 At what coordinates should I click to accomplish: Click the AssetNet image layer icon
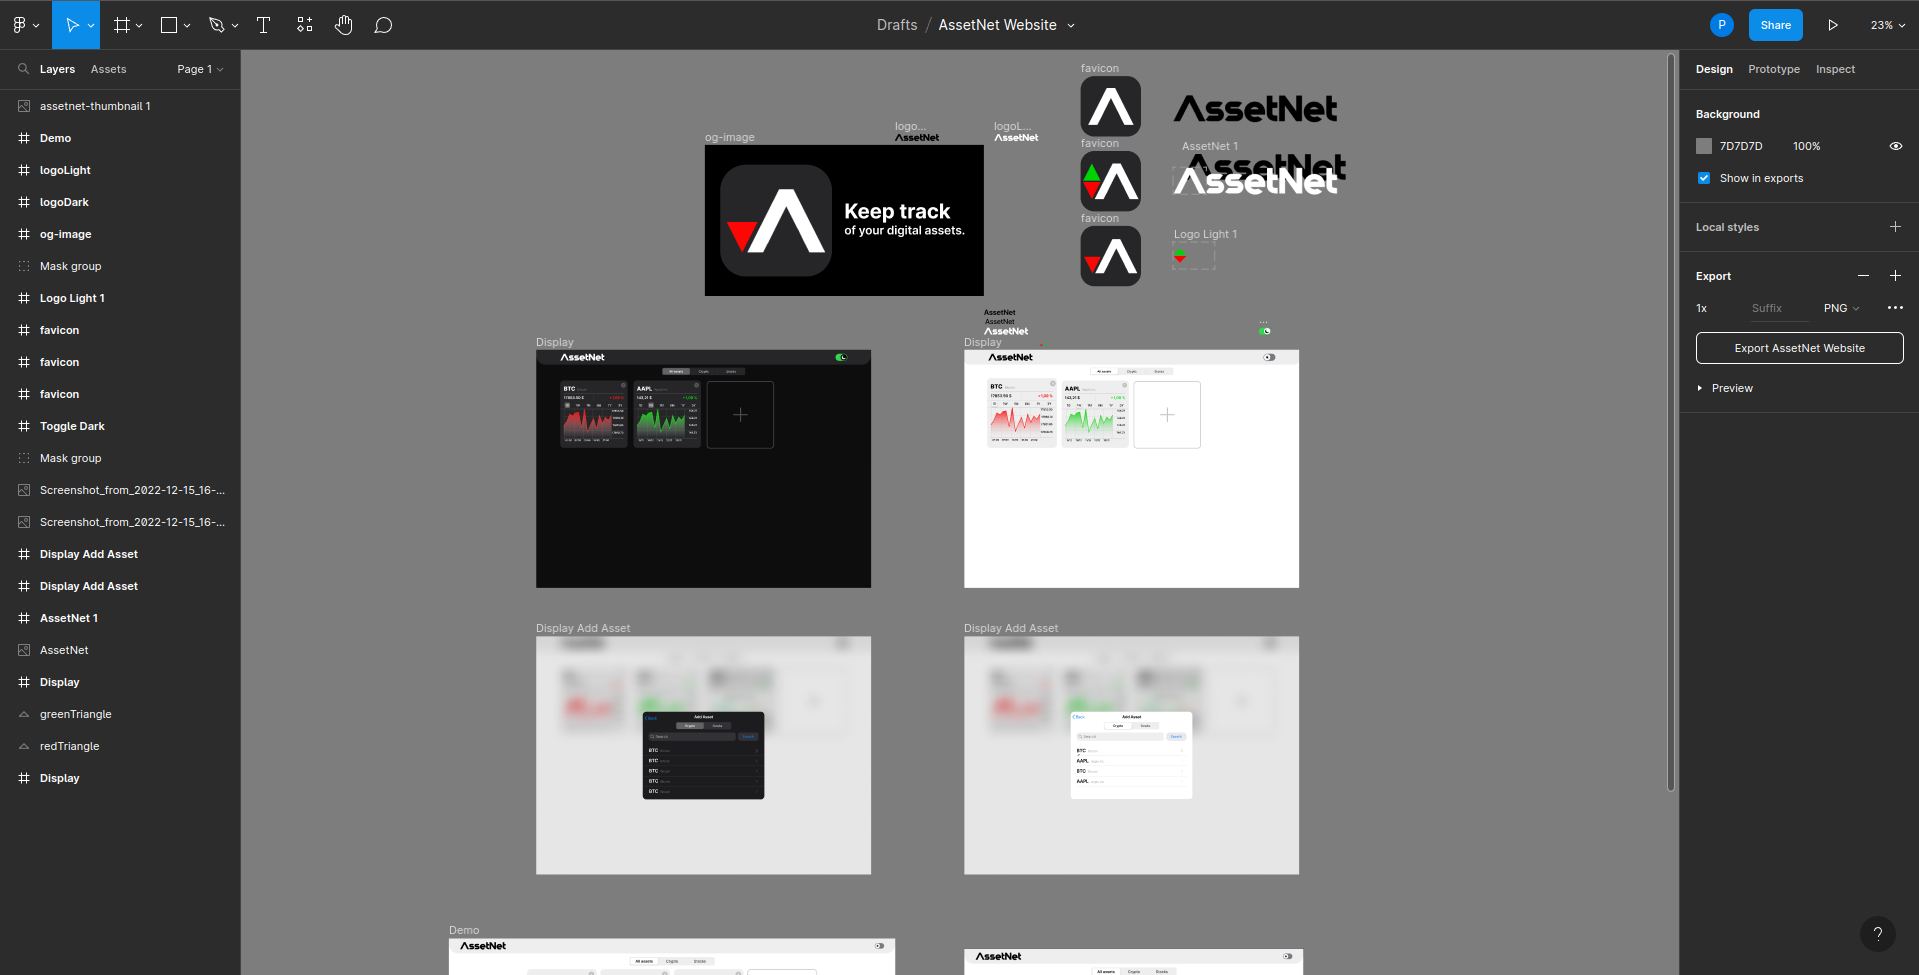point(24,650)
